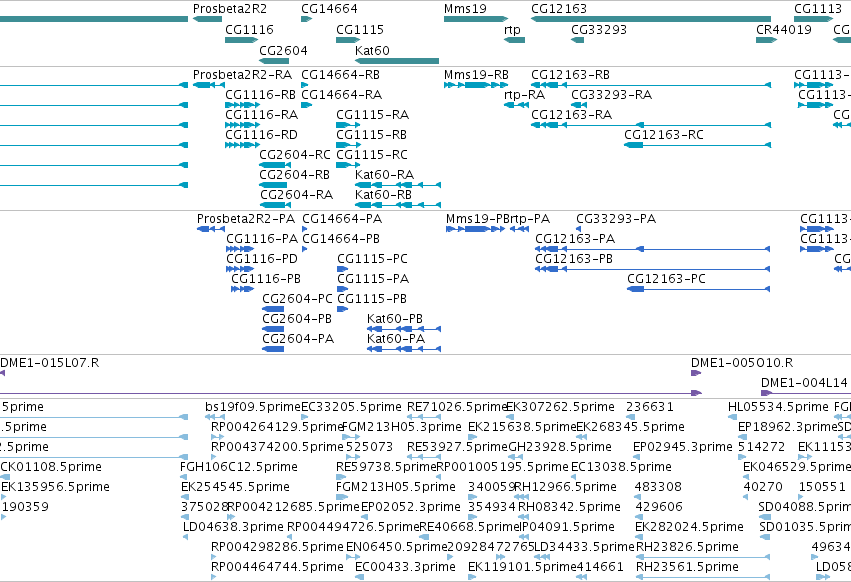Image resolution: width=851 pixels, height=582 pixels.
Task: Select the Kat60-PA protein feature
Action: point(404,349)
